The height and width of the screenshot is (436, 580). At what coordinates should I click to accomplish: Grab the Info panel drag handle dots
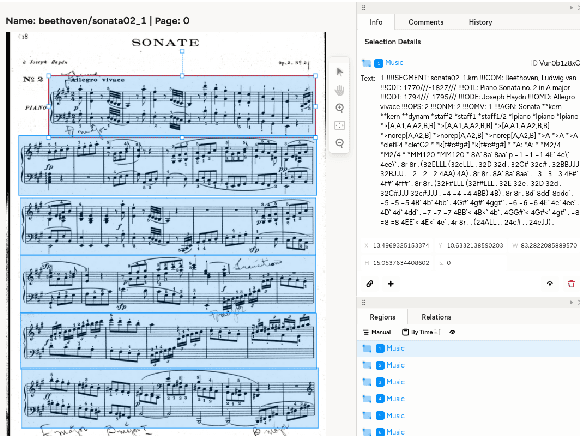point(363,8)
